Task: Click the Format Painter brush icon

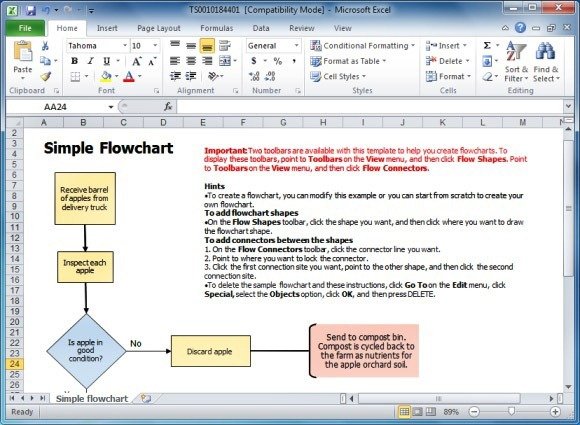Action: coord(45,77)
